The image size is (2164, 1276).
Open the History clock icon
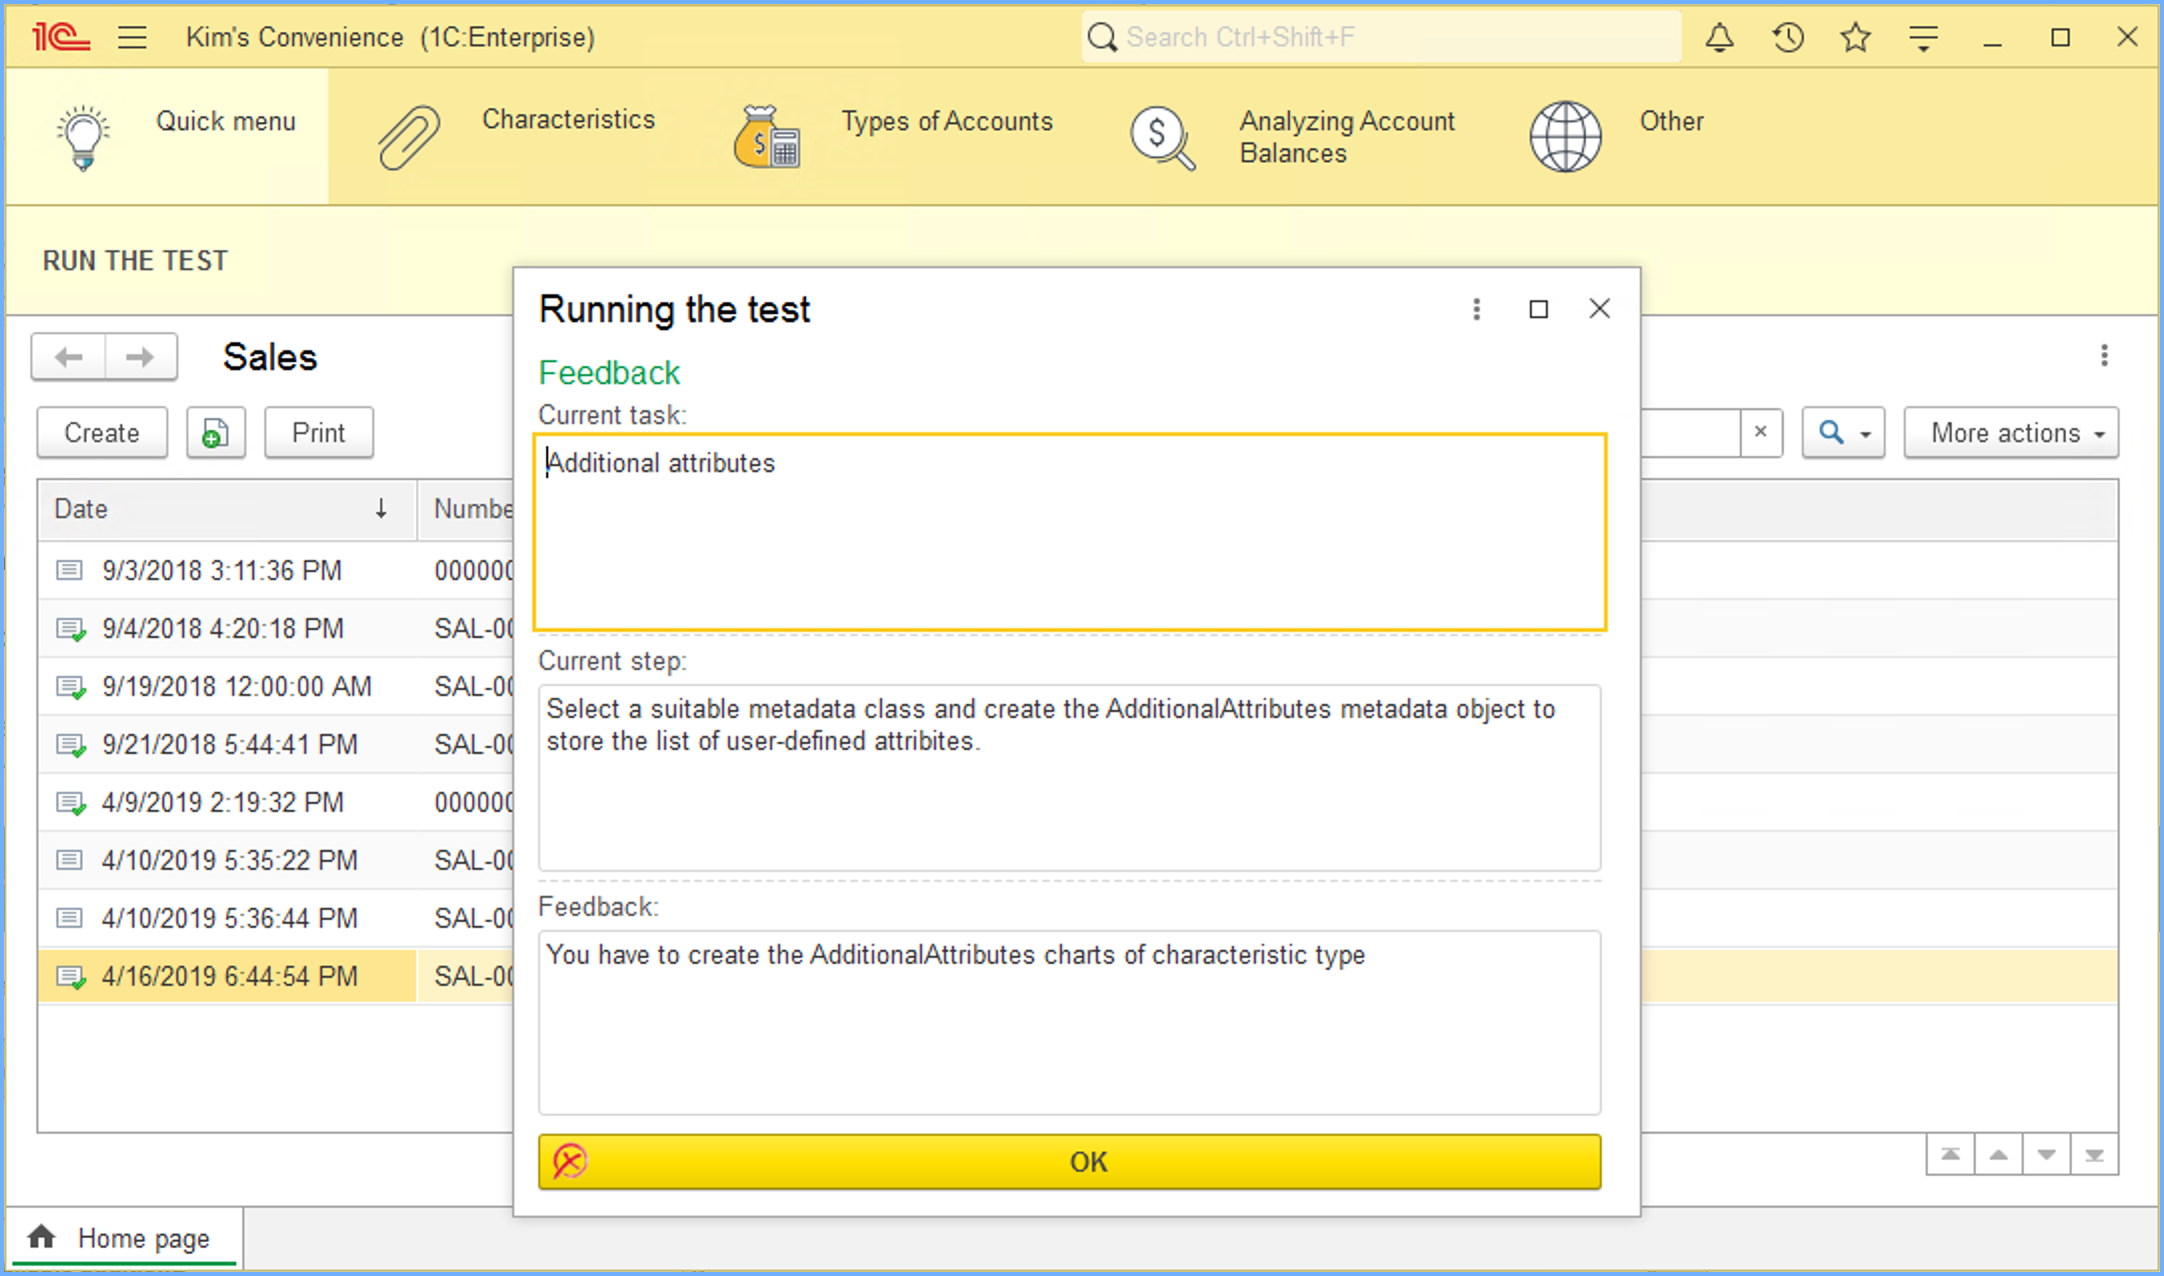(1788, 38)
